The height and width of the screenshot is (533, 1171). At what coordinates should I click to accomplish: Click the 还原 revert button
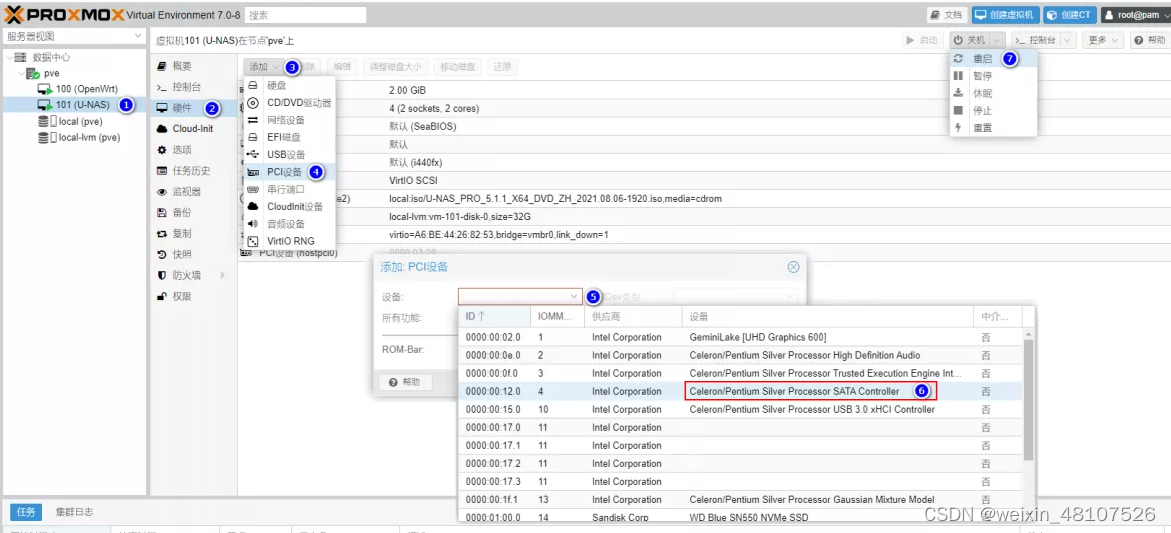pyautogui.click(x=502, y=67)
